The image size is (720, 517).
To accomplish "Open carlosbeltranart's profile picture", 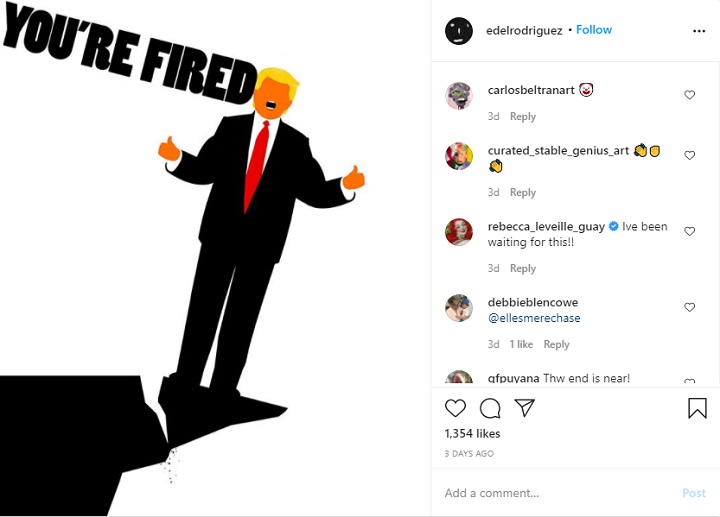I will click(459, 96).
